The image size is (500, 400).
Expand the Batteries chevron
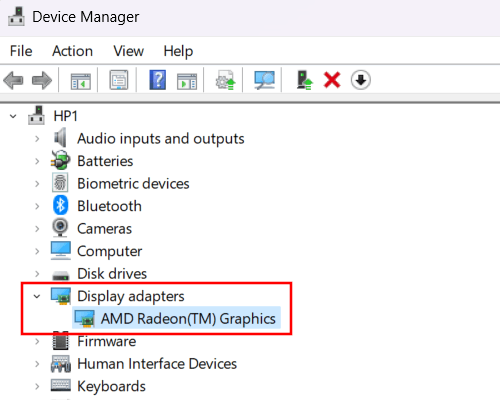(x=37, y=161)
